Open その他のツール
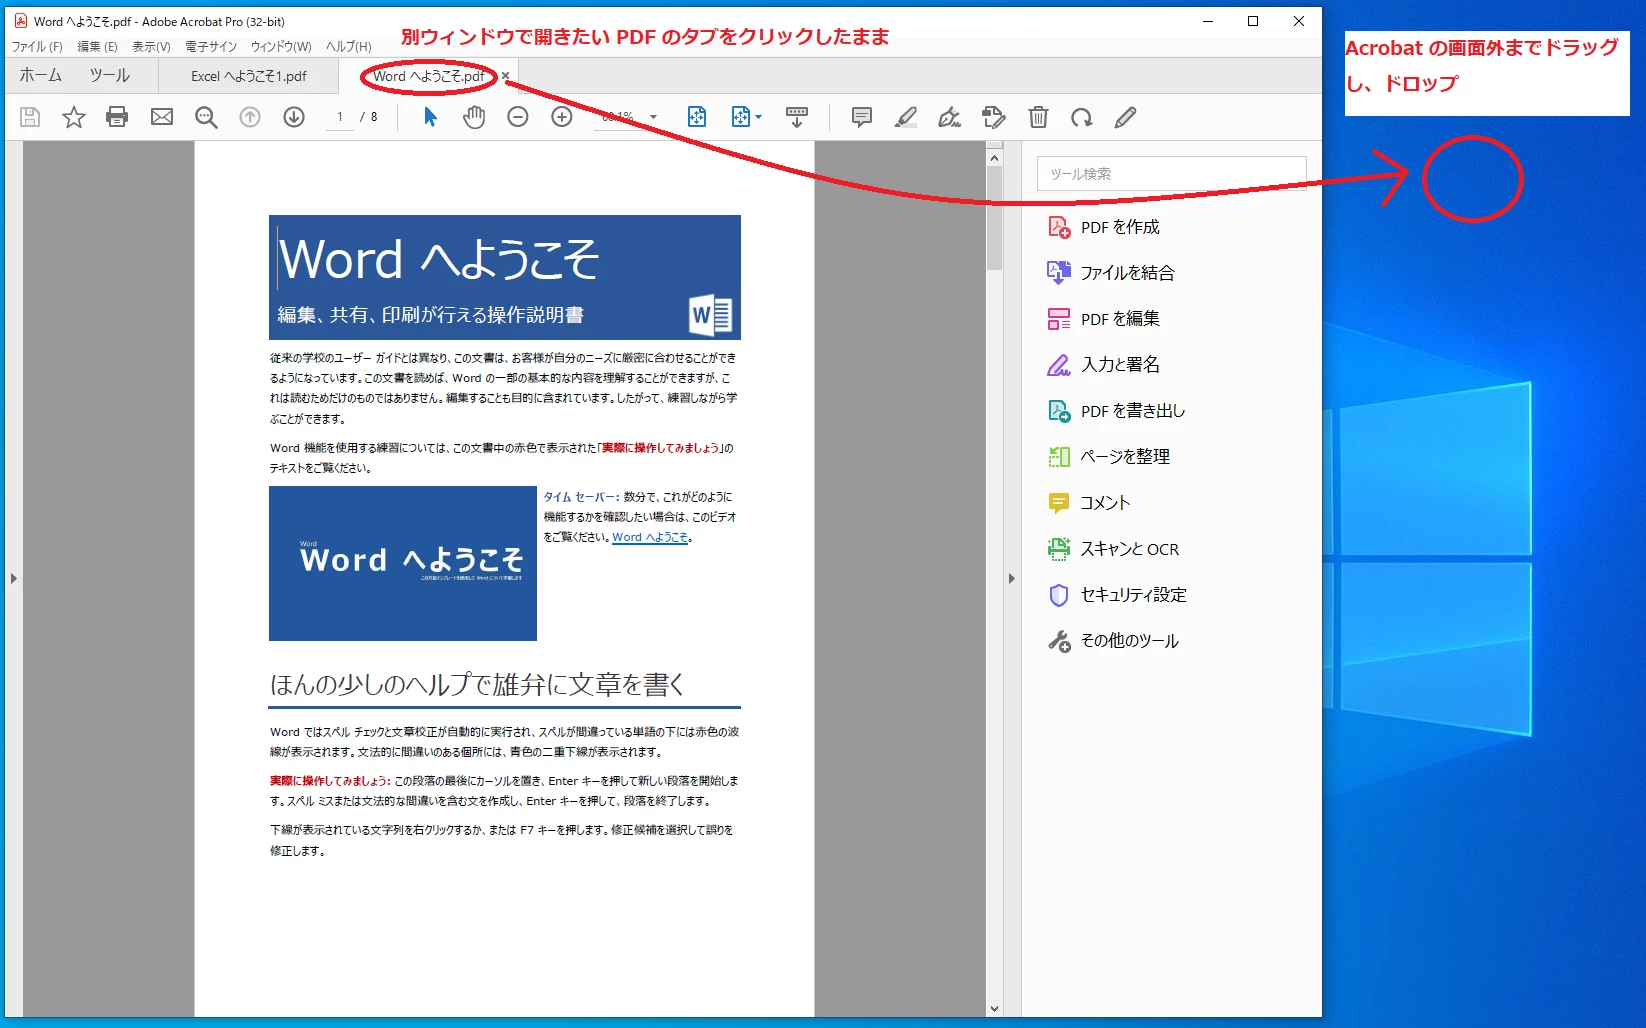This screenshot has height=1028, width=1646. tap(1113, 640)
